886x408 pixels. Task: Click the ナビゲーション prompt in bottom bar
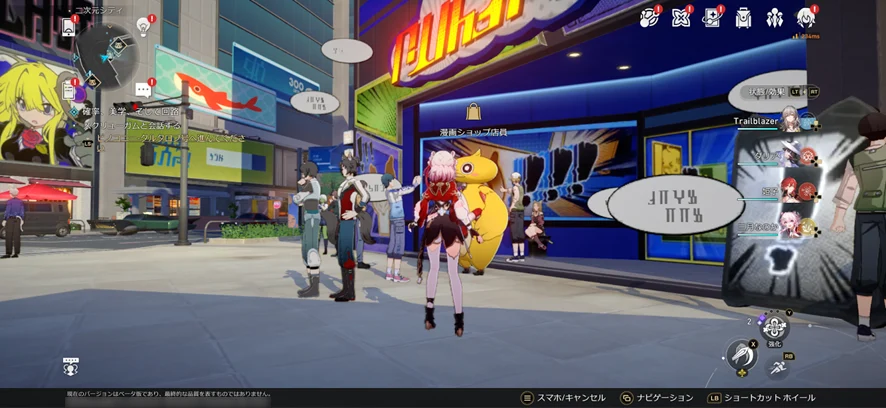pyautogui.click(x=656, y=397)
